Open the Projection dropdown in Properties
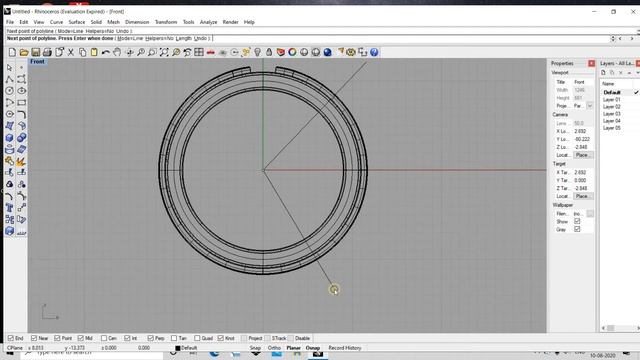The width and height of the screenshot is (640, 360). tap(590, 106)
